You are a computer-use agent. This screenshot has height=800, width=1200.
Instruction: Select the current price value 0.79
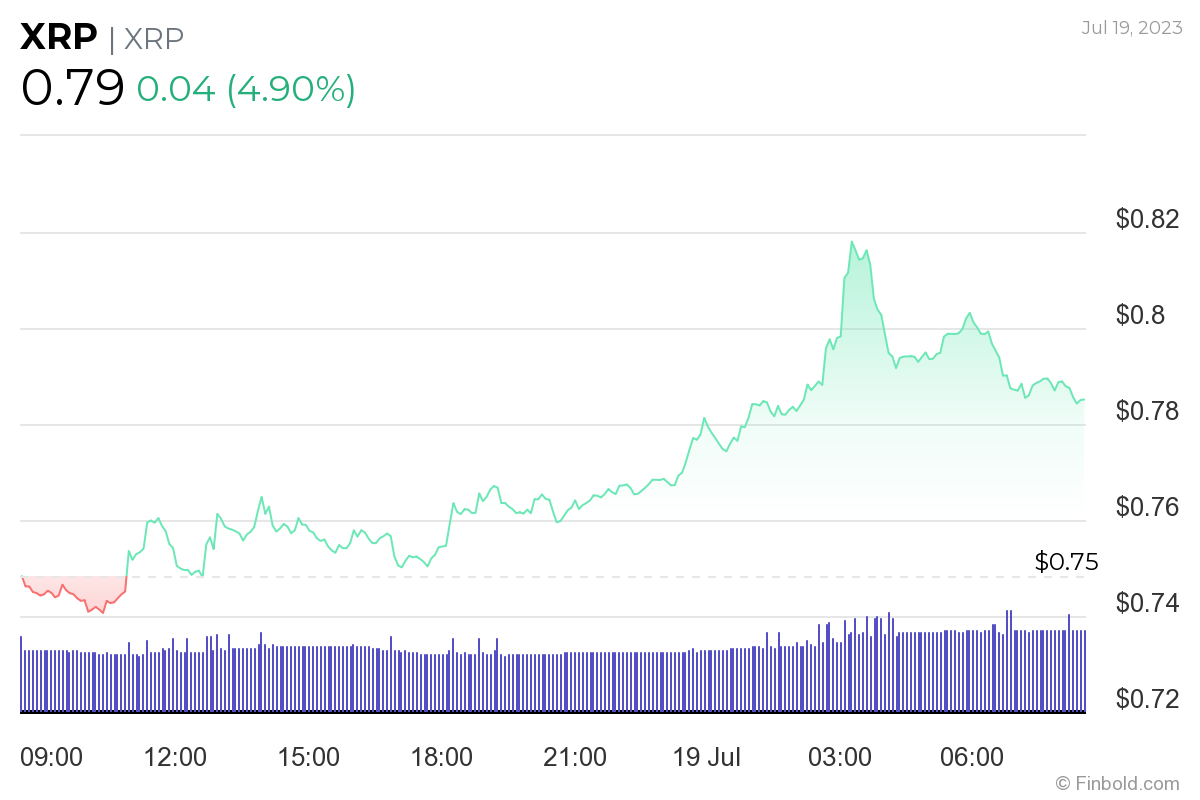click(x=72, y=88)
